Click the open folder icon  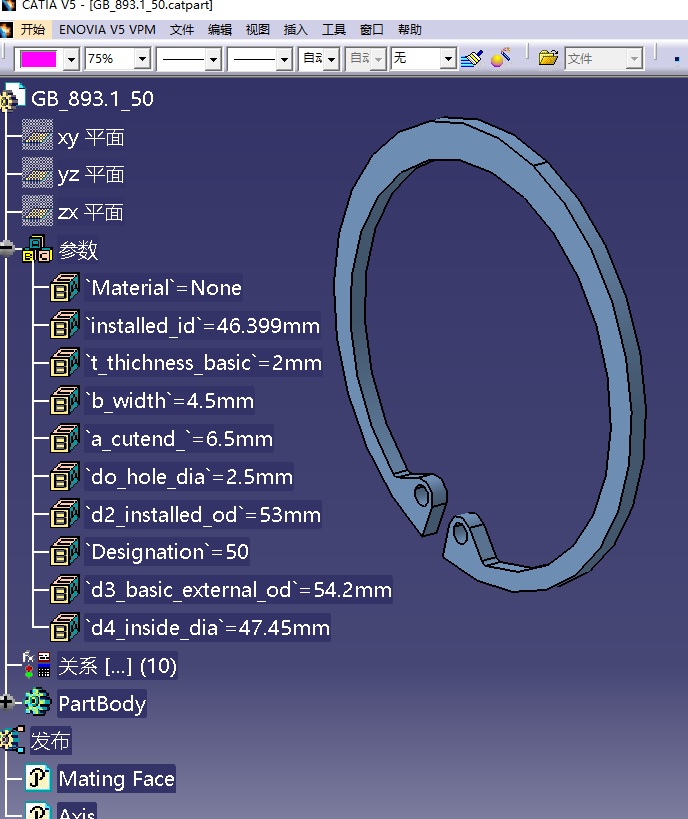548,57
